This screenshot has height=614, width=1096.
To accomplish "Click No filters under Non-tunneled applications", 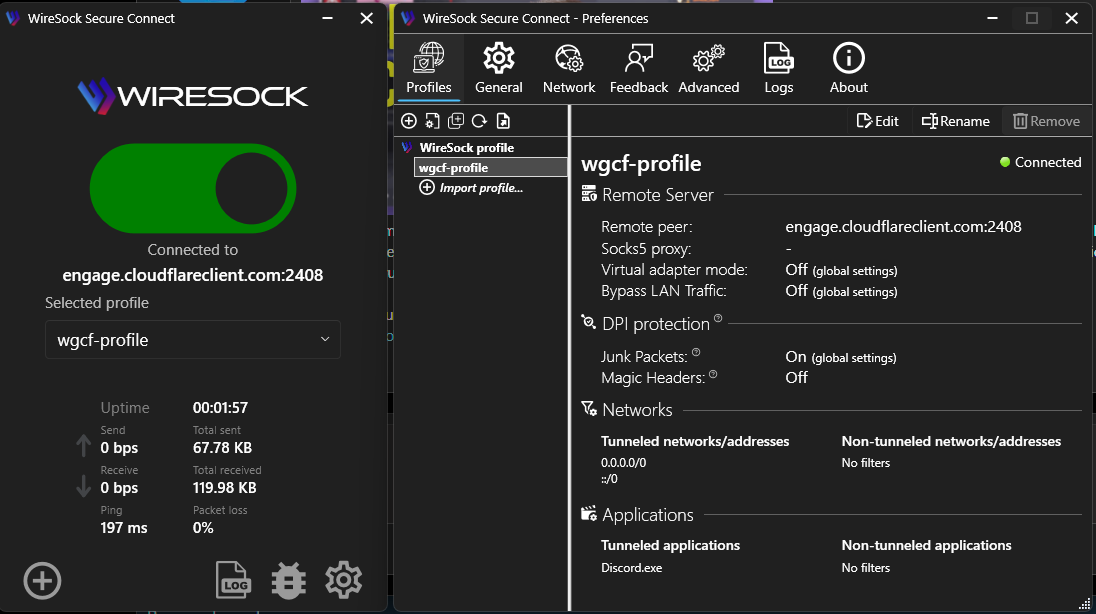I will pyautogui.click(x=865, y=568).
